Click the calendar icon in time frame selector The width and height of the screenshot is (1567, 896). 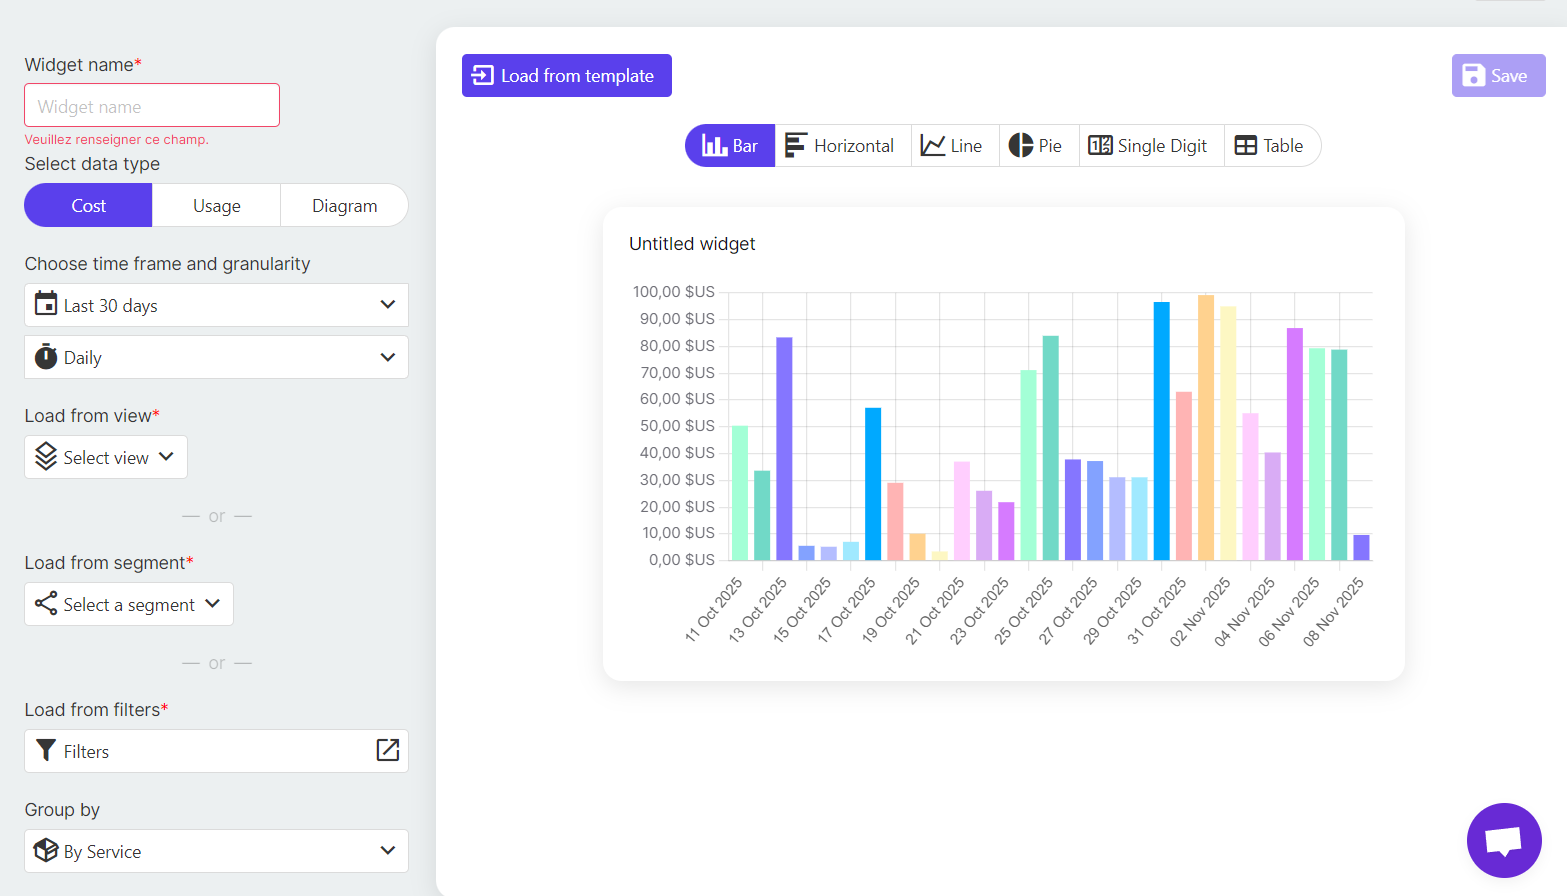point(46,304)
